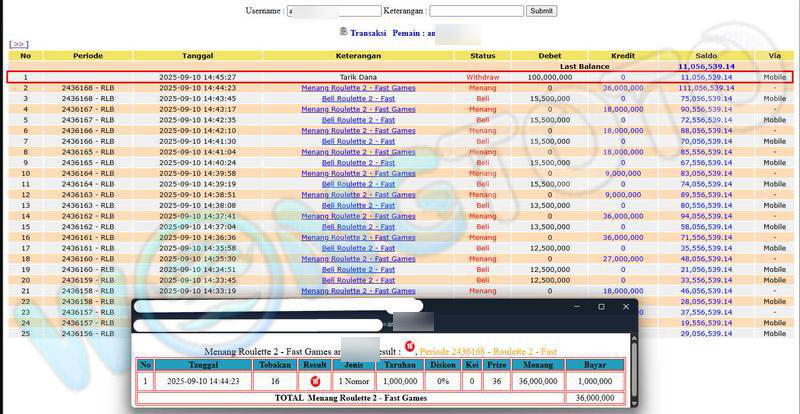
Task: Close the roulette result popup window
Action: 626,306
